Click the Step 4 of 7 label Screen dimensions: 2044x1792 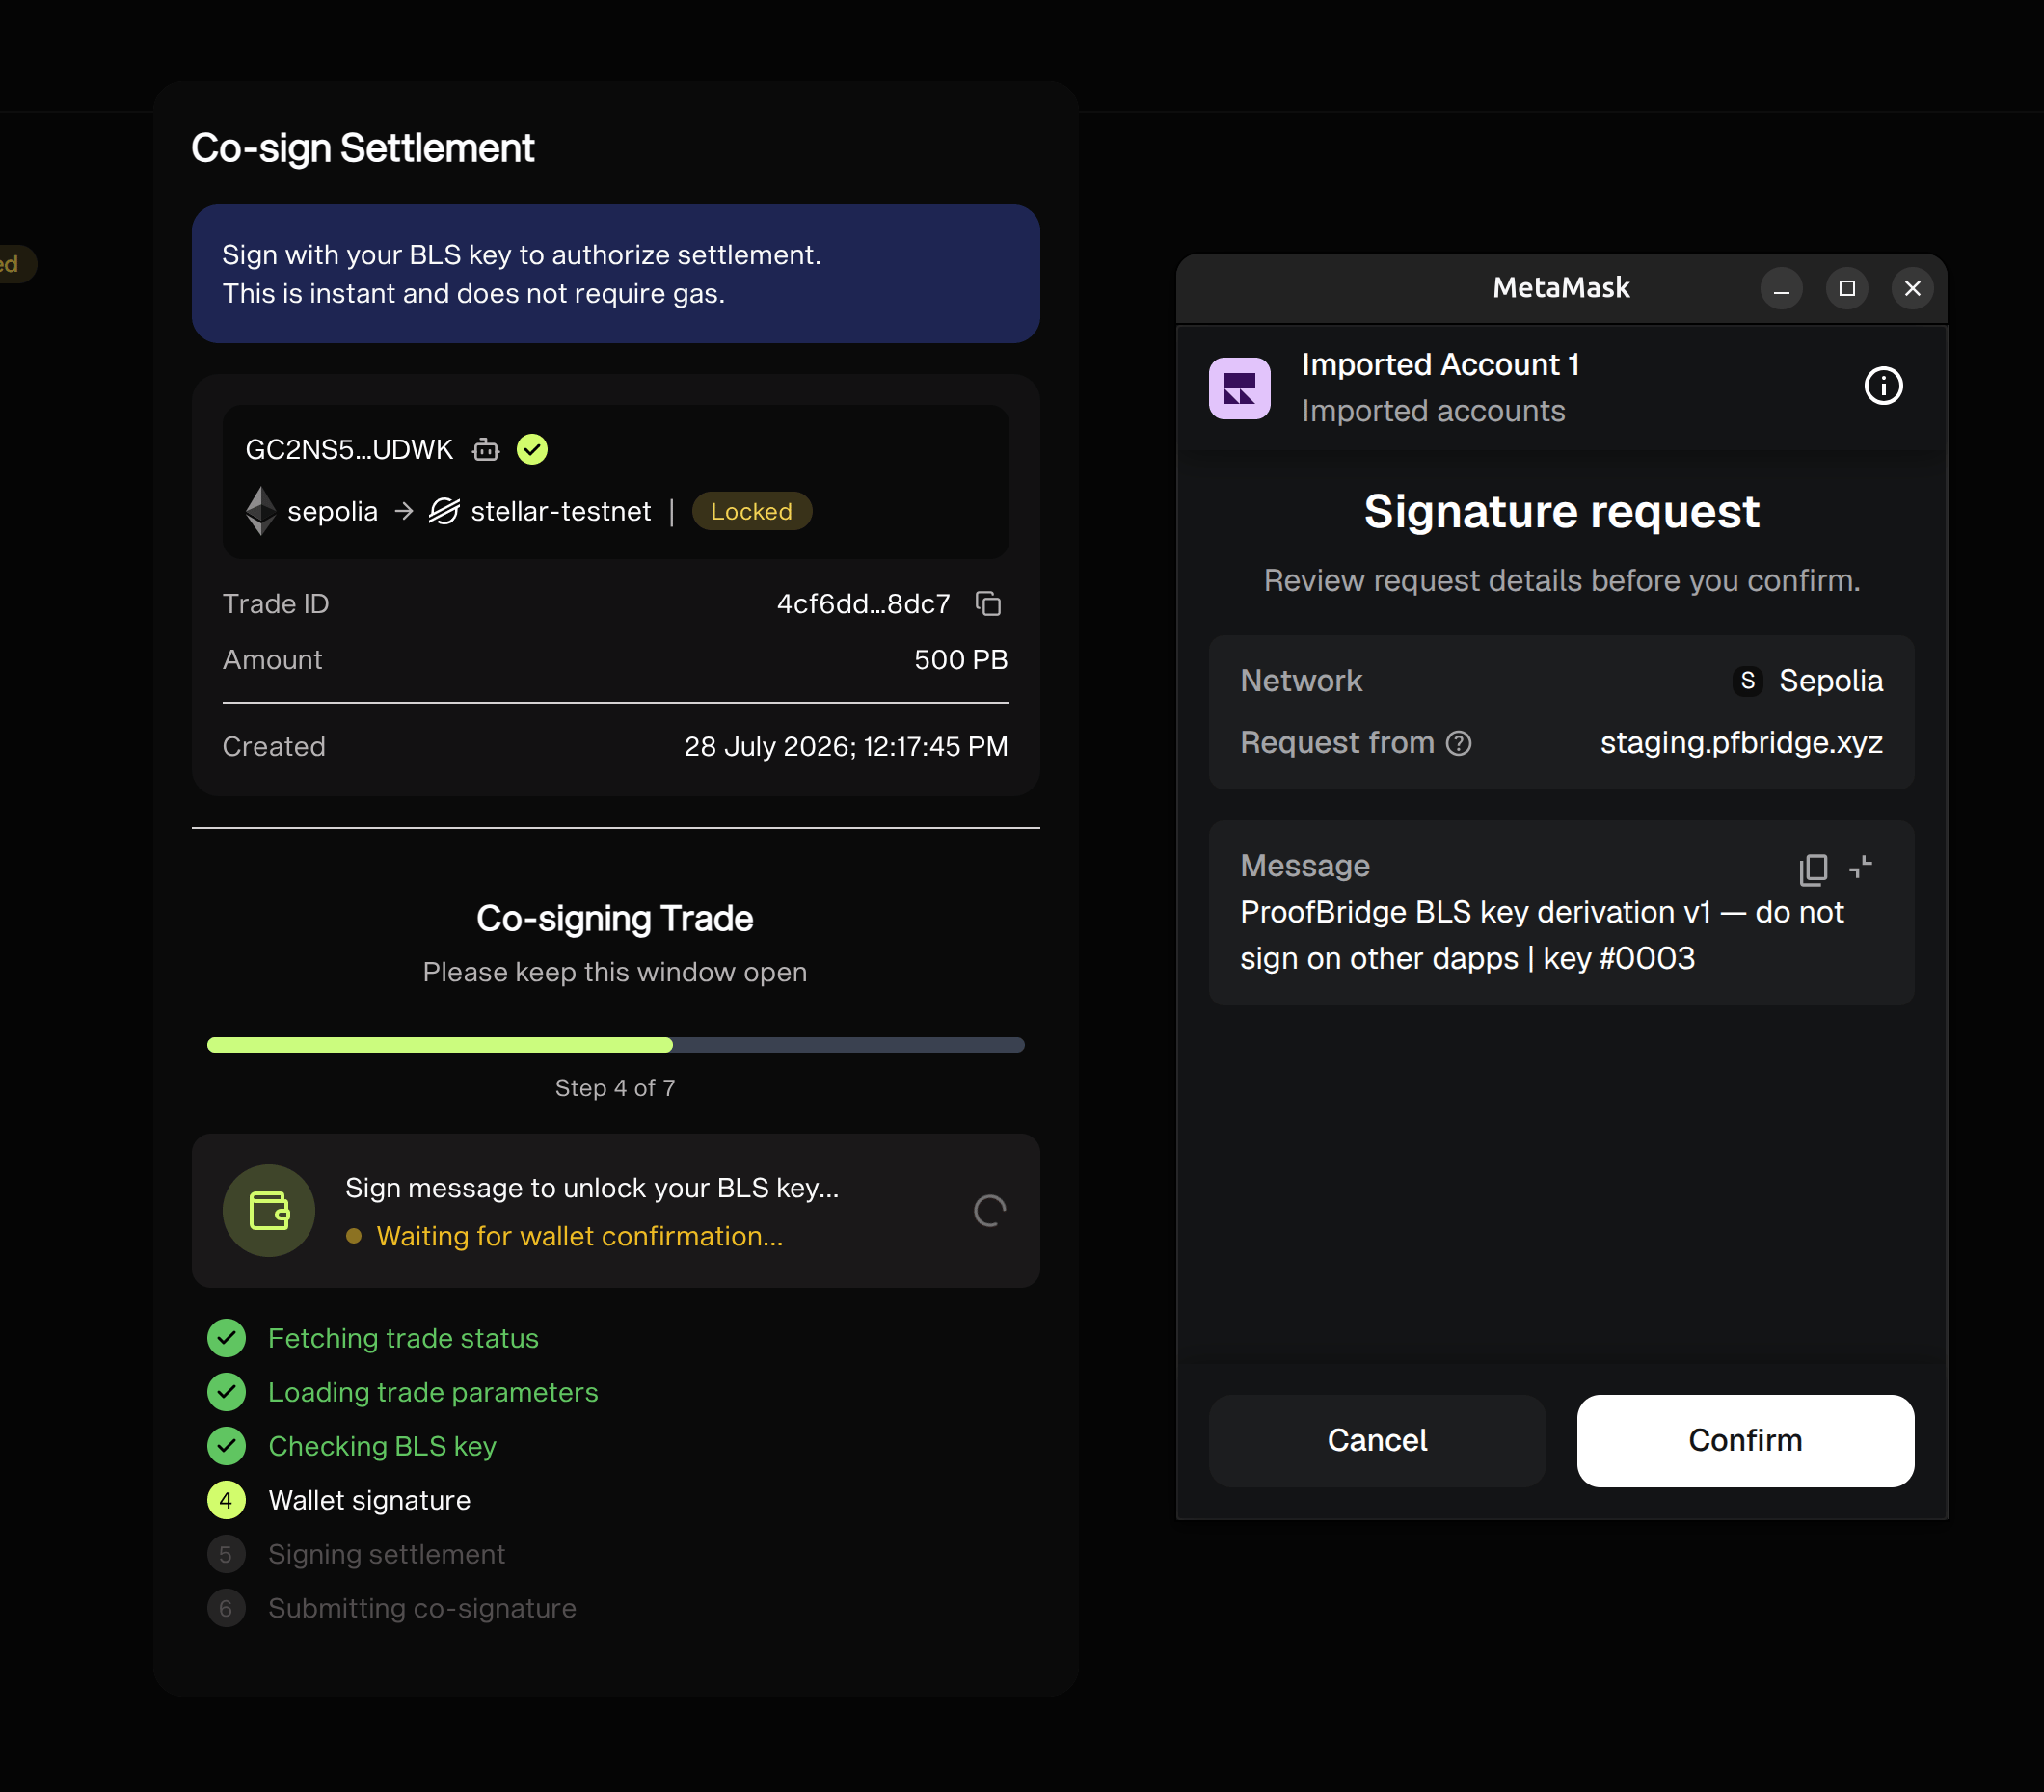coord(615,1088)
